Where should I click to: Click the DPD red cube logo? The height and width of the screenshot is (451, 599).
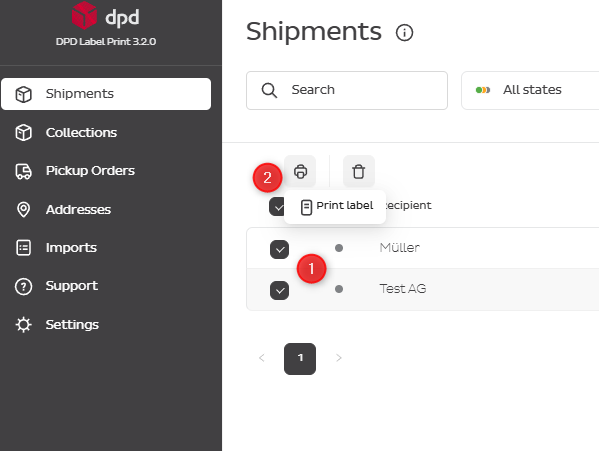[x=84, y=16]
